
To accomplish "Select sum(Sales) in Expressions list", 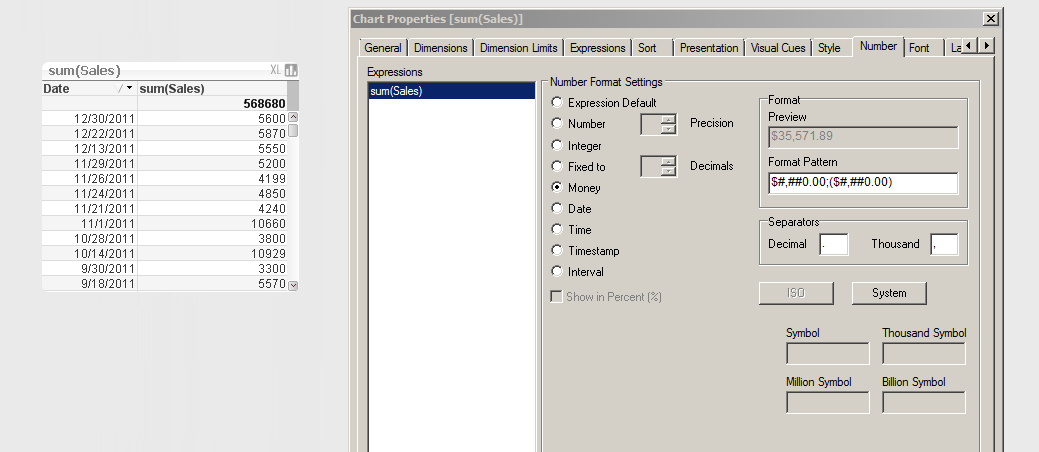I will coord(451,91).
